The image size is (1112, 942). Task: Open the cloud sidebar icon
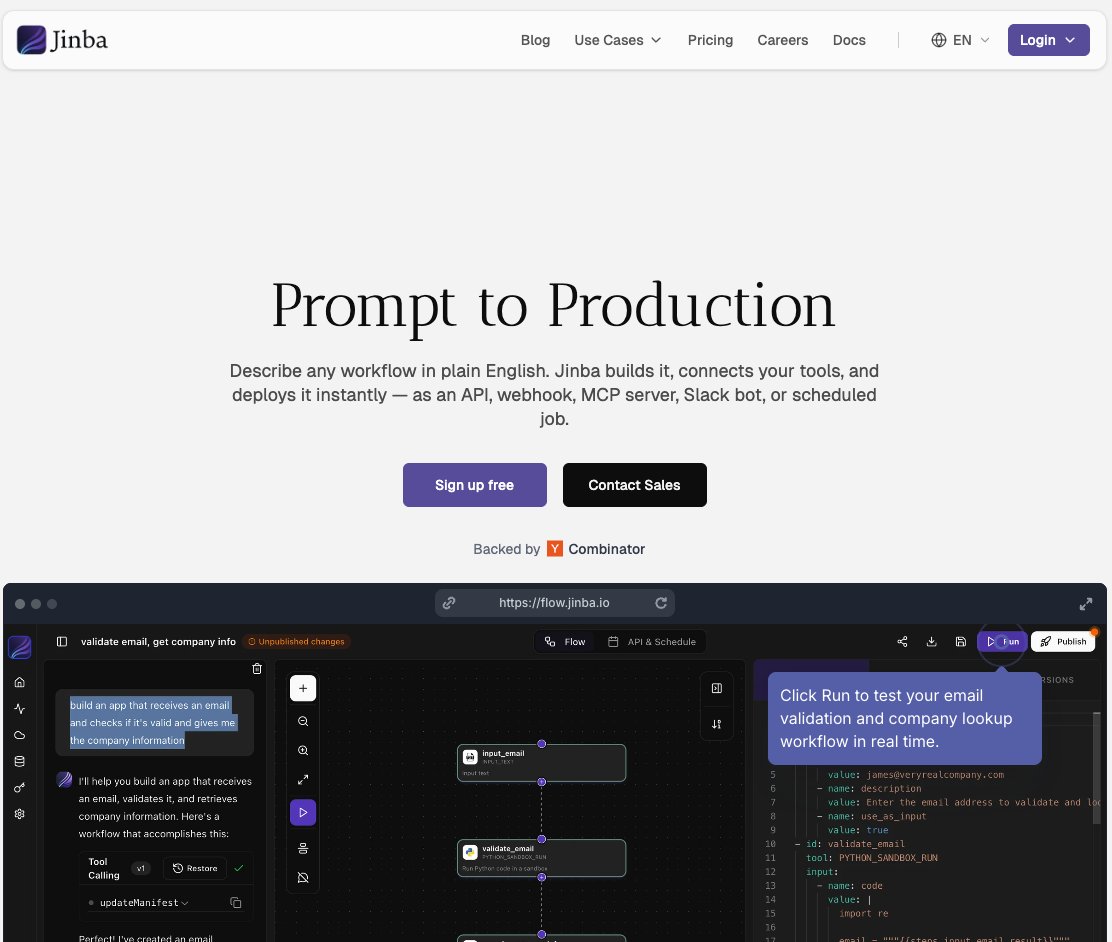point(20,735)
